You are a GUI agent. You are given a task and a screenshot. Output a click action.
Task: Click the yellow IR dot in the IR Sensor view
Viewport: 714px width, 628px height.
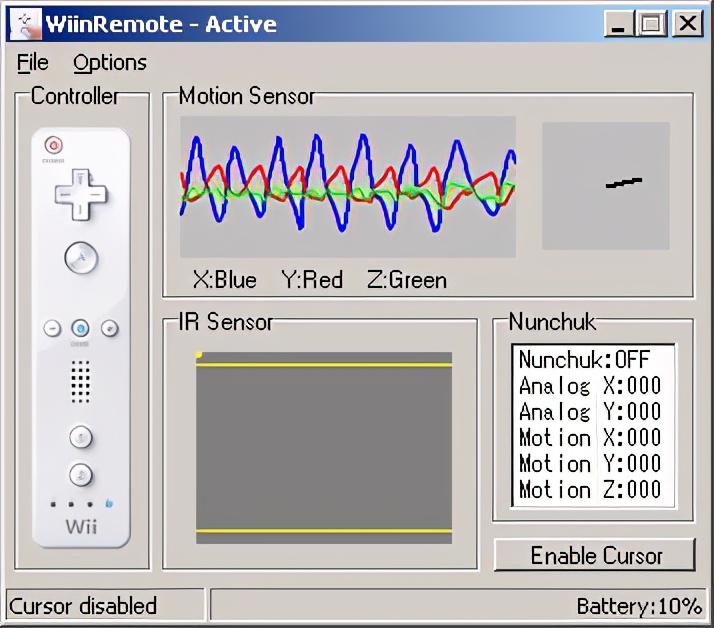[199, 354]
